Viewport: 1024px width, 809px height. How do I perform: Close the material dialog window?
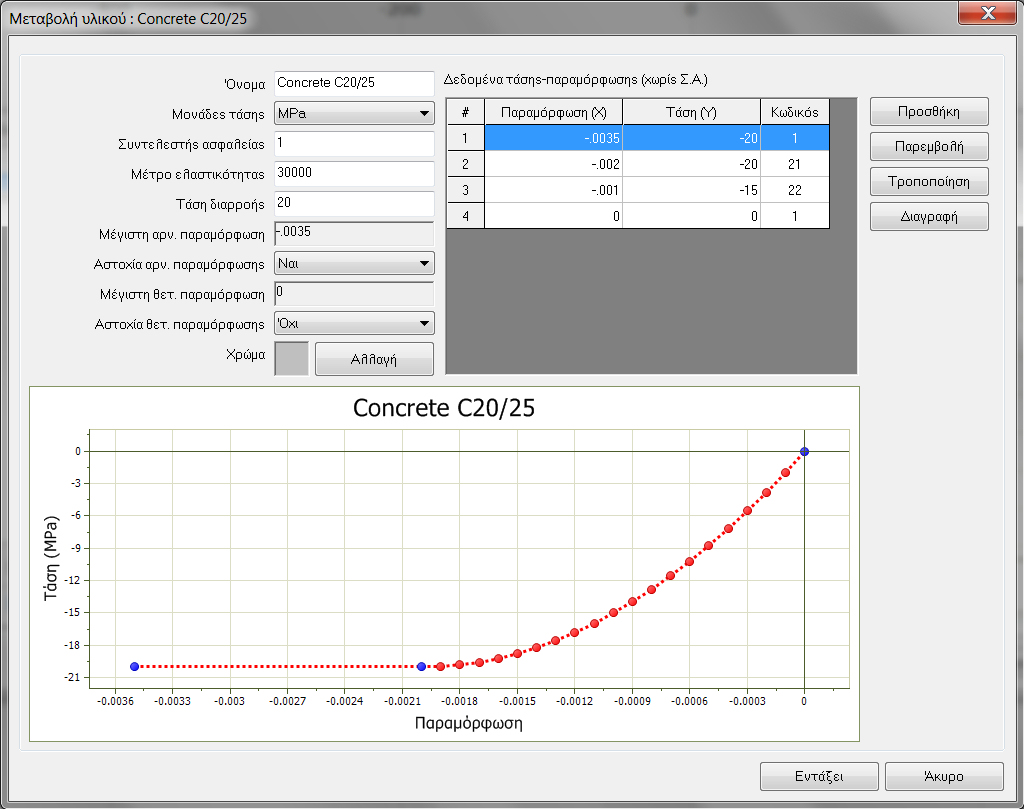tap(987, 14)
